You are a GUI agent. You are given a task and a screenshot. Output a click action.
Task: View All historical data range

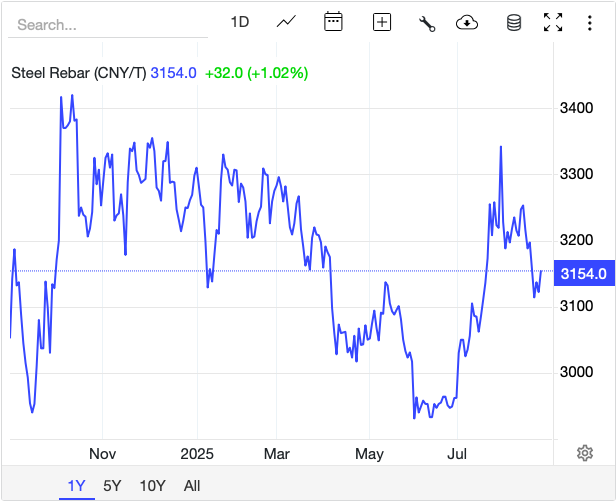(192, 486)
